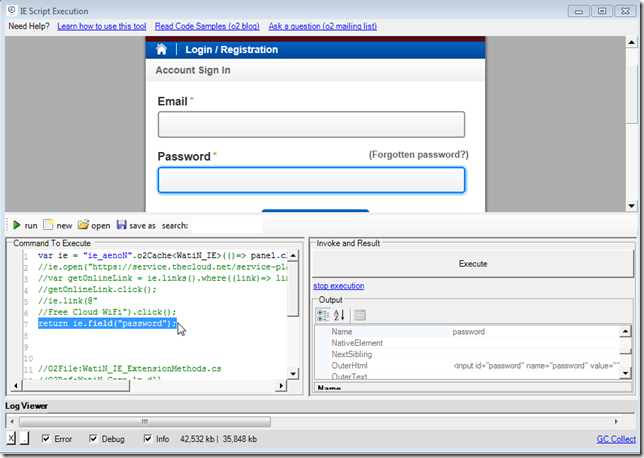Click Output grid scroll up arrow
The image size is (644, 458).
(x=625, y=331)
